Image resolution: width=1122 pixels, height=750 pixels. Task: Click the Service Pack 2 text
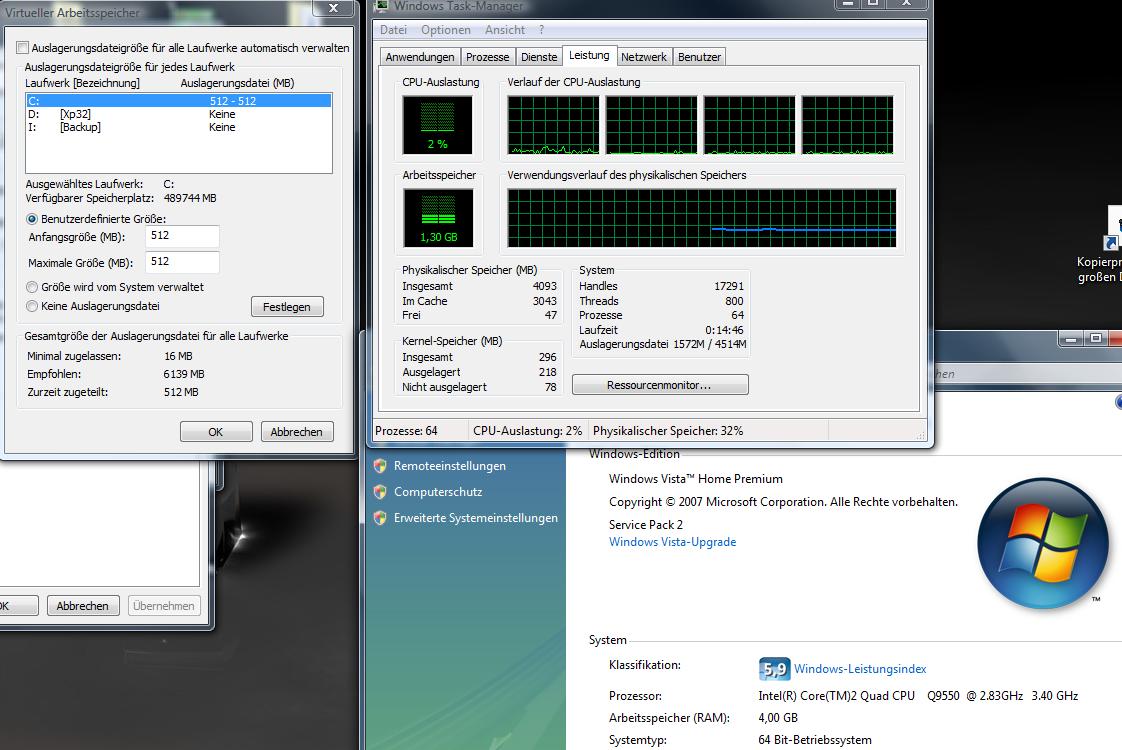click(x=645, y=525)
